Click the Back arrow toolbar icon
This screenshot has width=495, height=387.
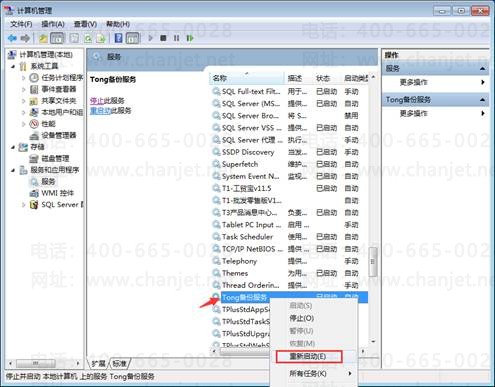(12, 38)
